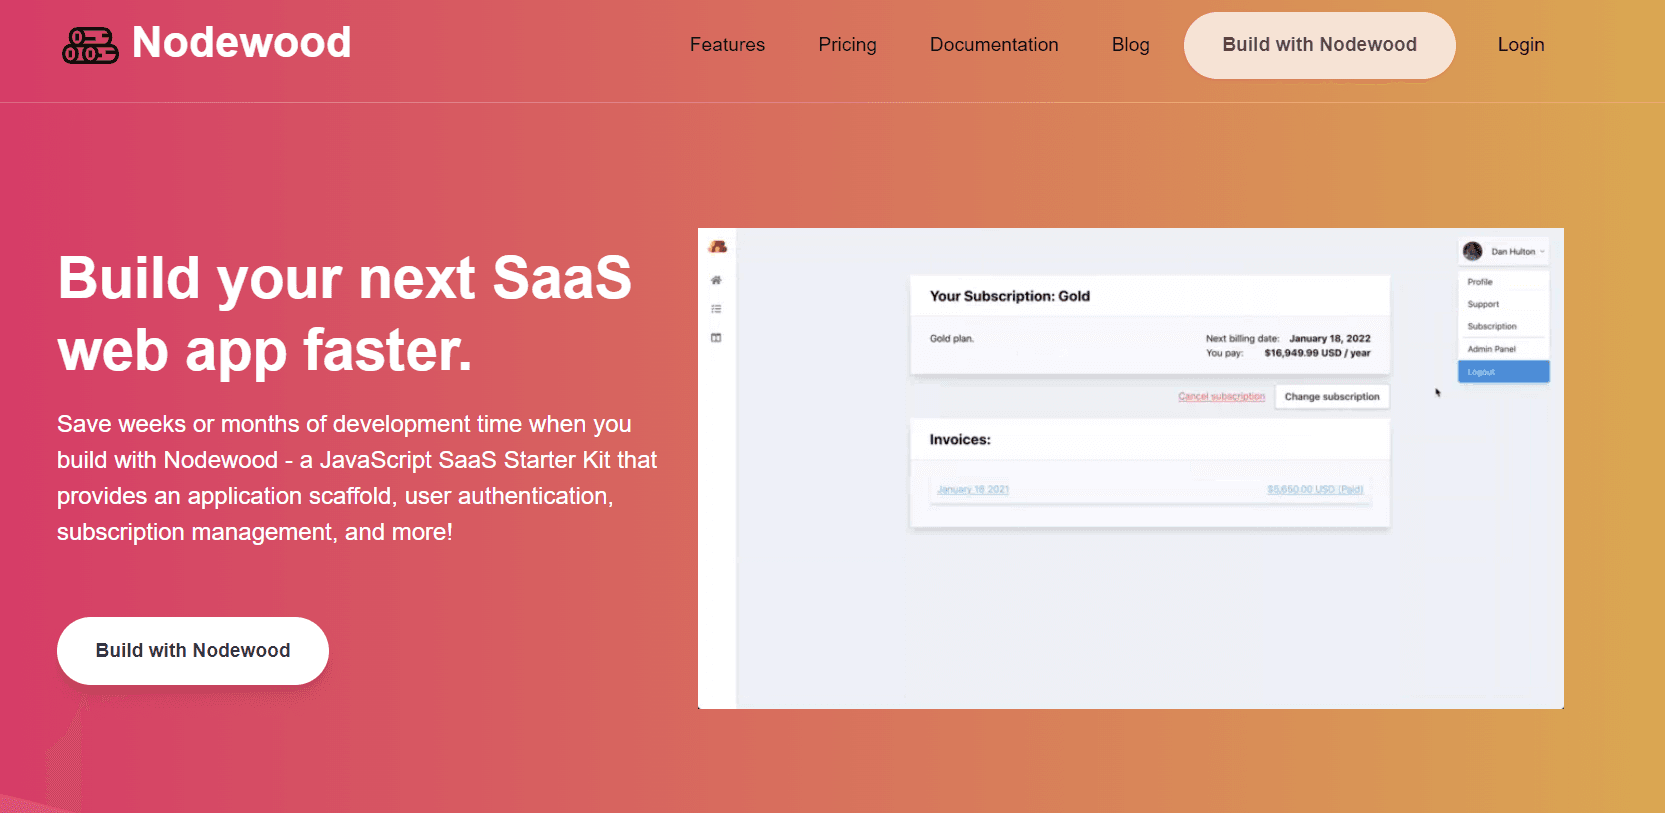The image size is (1665, 813).
Task: Open the Features nav link
Action: click(x=727, y=45)
